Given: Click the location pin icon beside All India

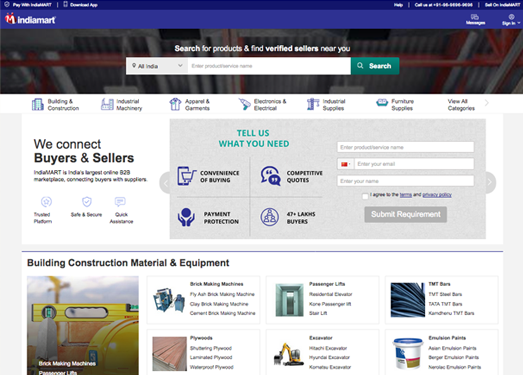Looking at the screenshot, I should tap(134, 66).
